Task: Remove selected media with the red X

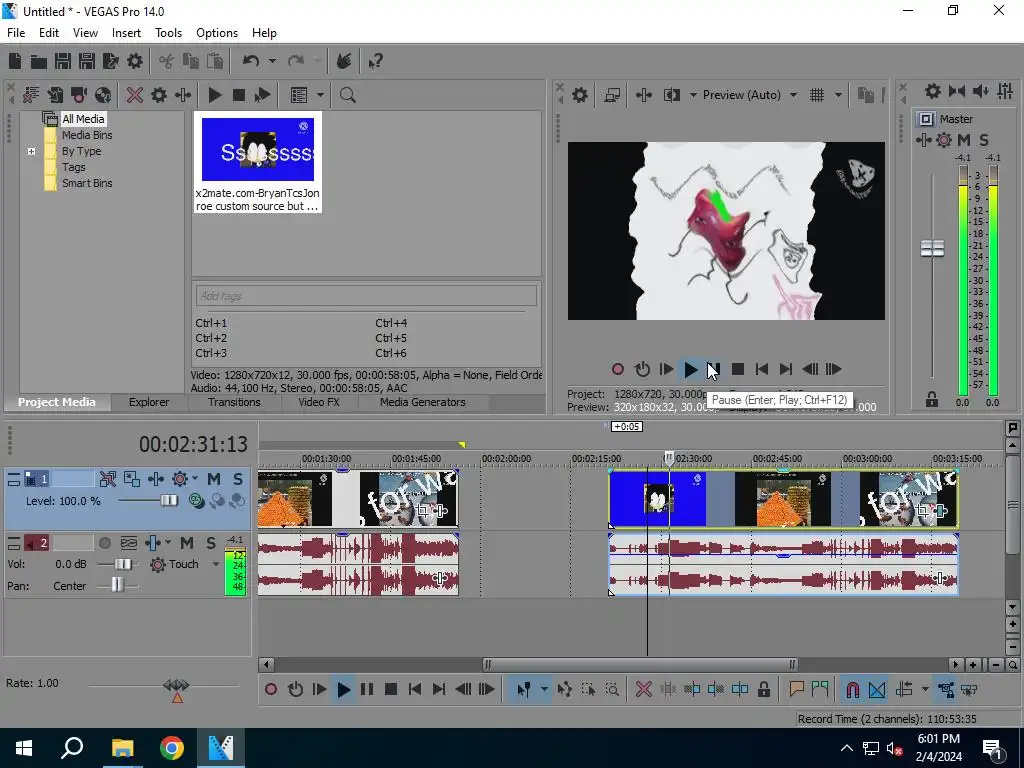Action: coord(135,95)
